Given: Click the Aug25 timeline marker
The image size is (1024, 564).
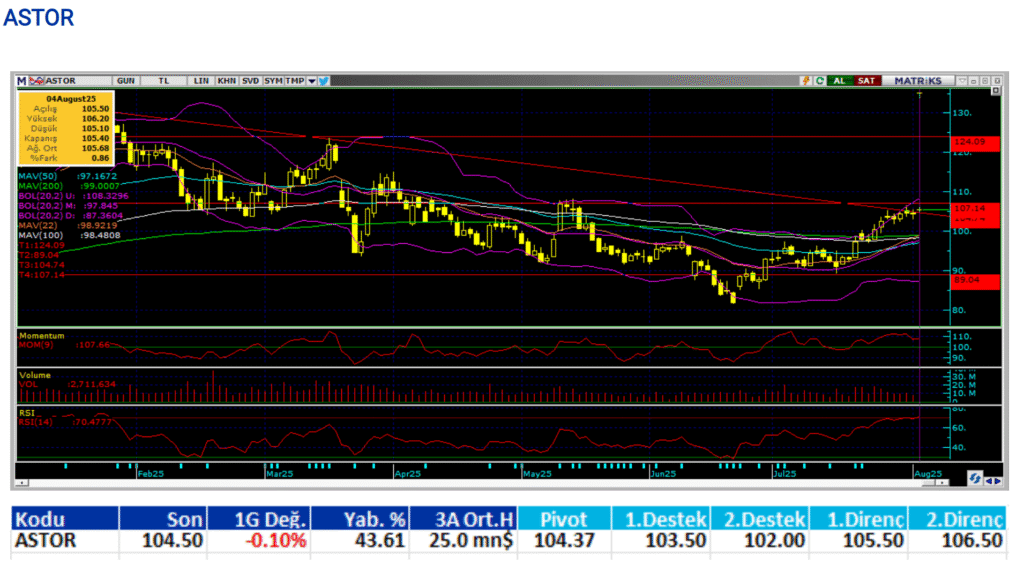Looking at the screenshot, I should pos(928,474).
